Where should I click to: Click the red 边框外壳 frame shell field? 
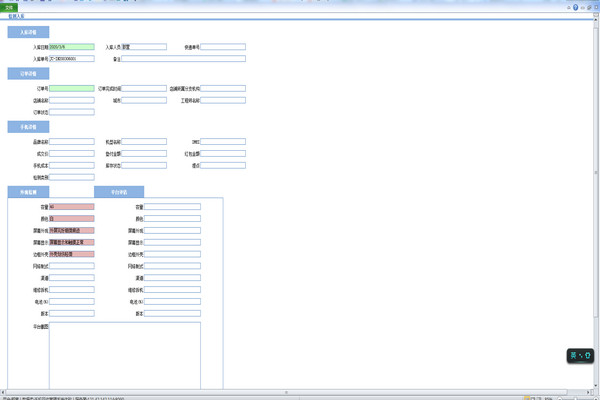coord(72,254)
